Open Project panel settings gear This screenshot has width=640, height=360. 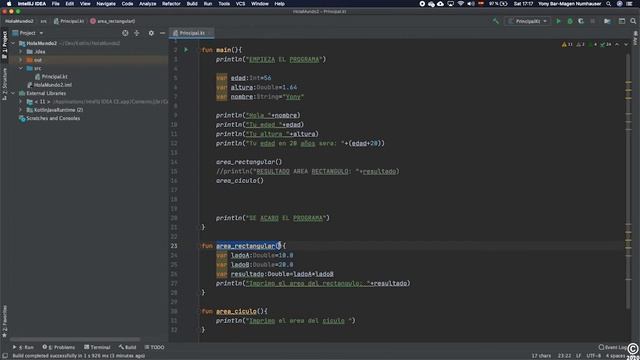(x=151, y=33)
